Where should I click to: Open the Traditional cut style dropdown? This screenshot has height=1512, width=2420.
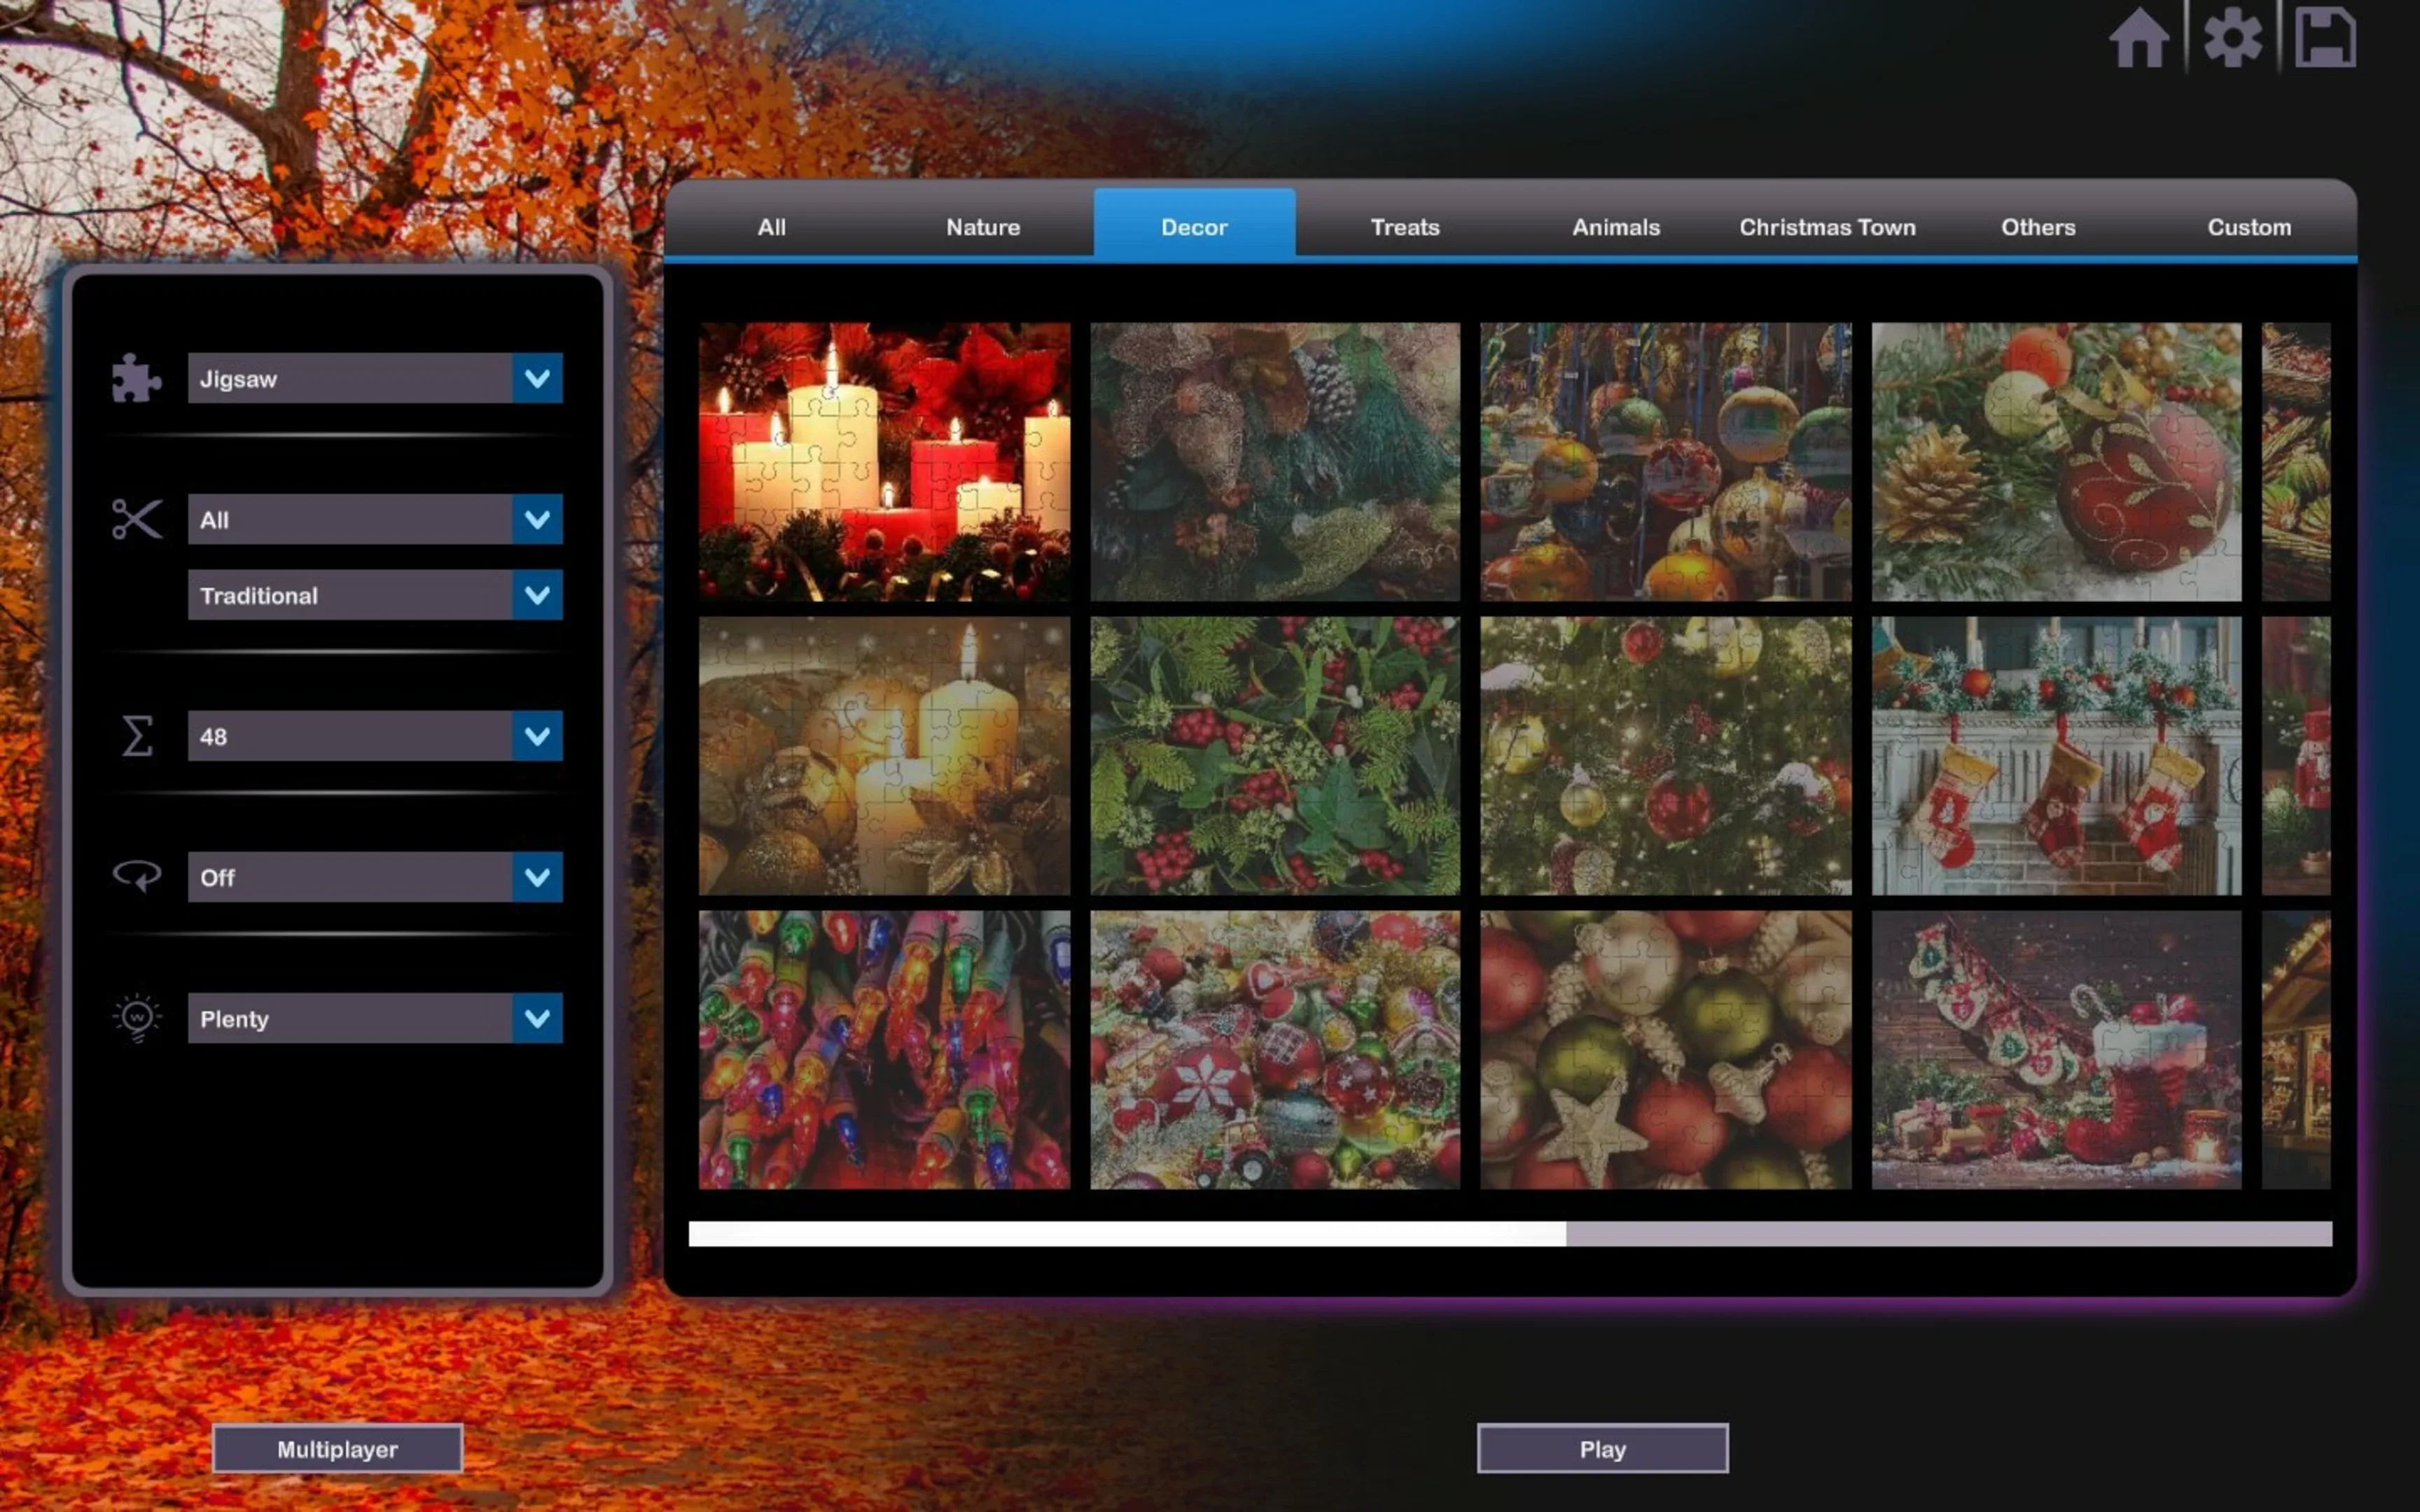(537, 595)
